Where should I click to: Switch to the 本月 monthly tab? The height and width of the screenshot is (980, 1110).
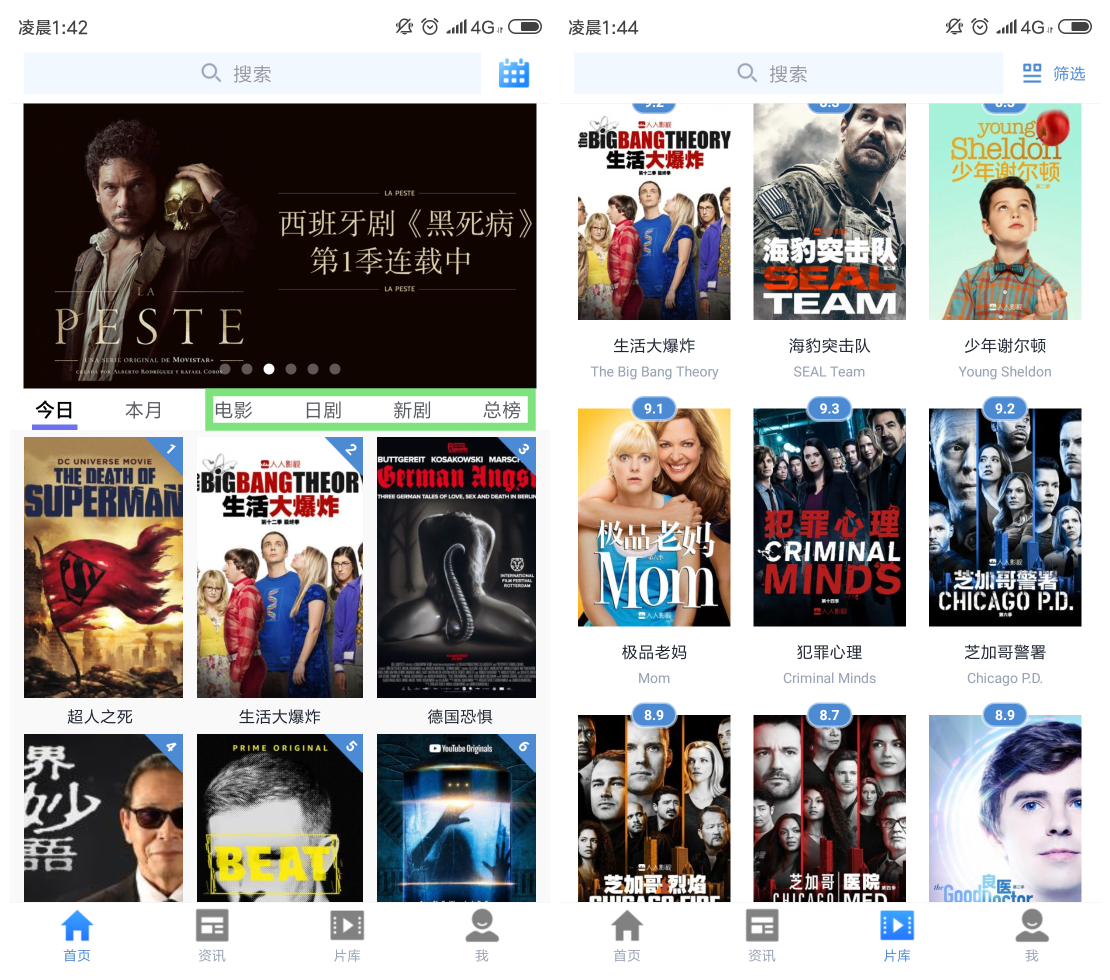[143, 409]
